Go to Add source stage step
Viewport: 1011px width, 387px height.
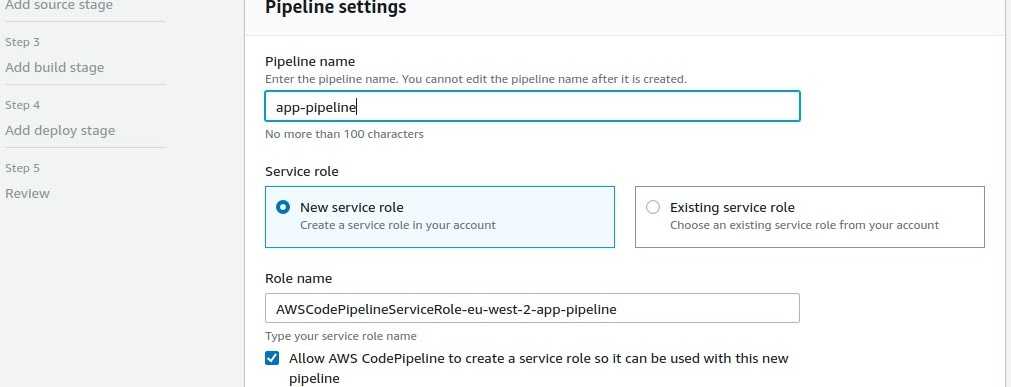pyautogui.click(x=59, y=5)
